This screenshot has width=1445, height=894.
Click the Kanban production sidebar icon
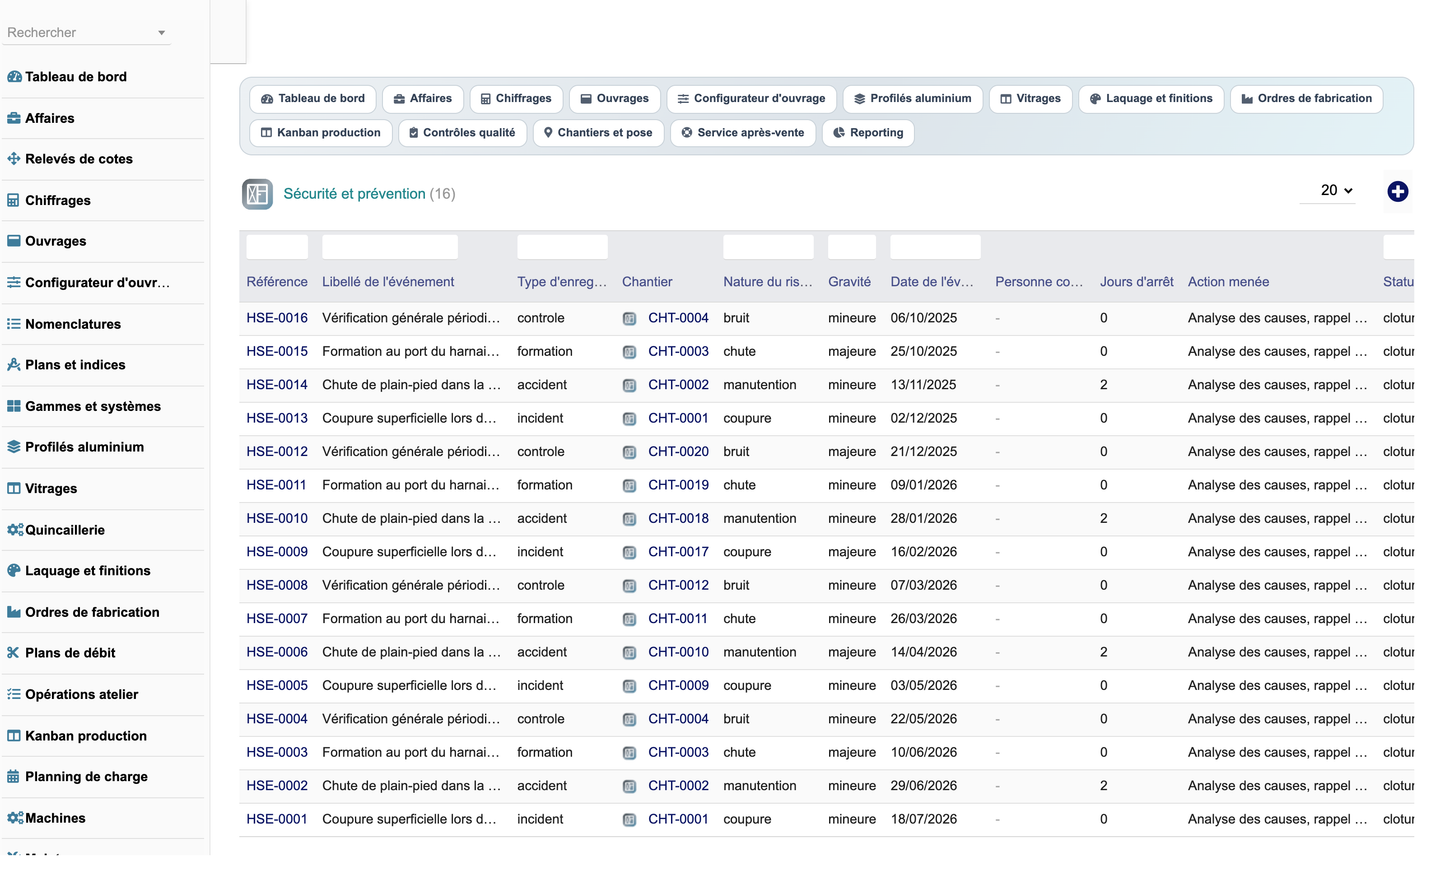[x=14, y=736]
